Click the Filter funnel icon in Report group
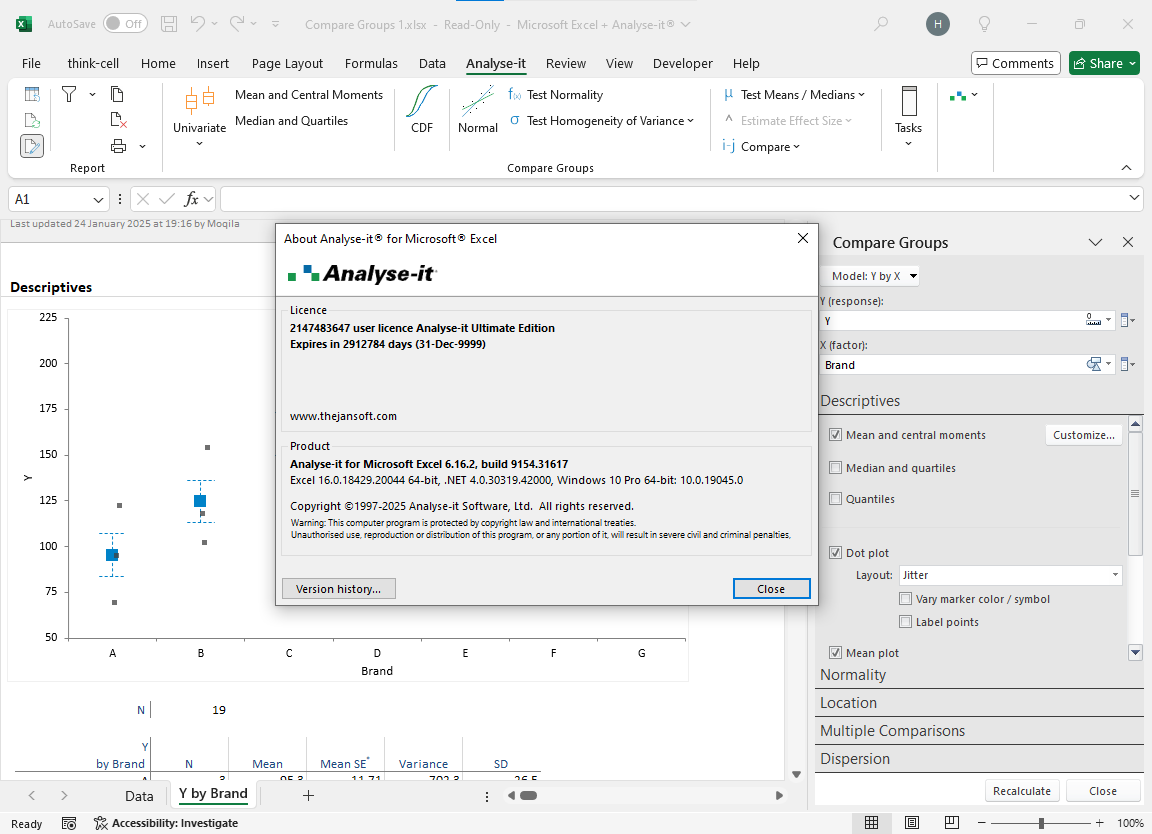This screenshot has width=1152, height=834. [x=69, y=94]
